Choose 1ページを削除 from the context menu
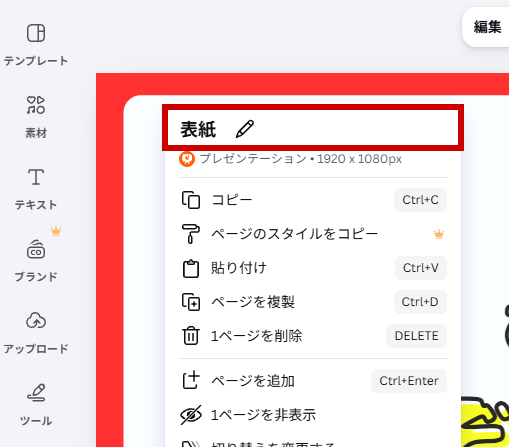The height and width of the screenshot is (447, 509). pos(313,336)
